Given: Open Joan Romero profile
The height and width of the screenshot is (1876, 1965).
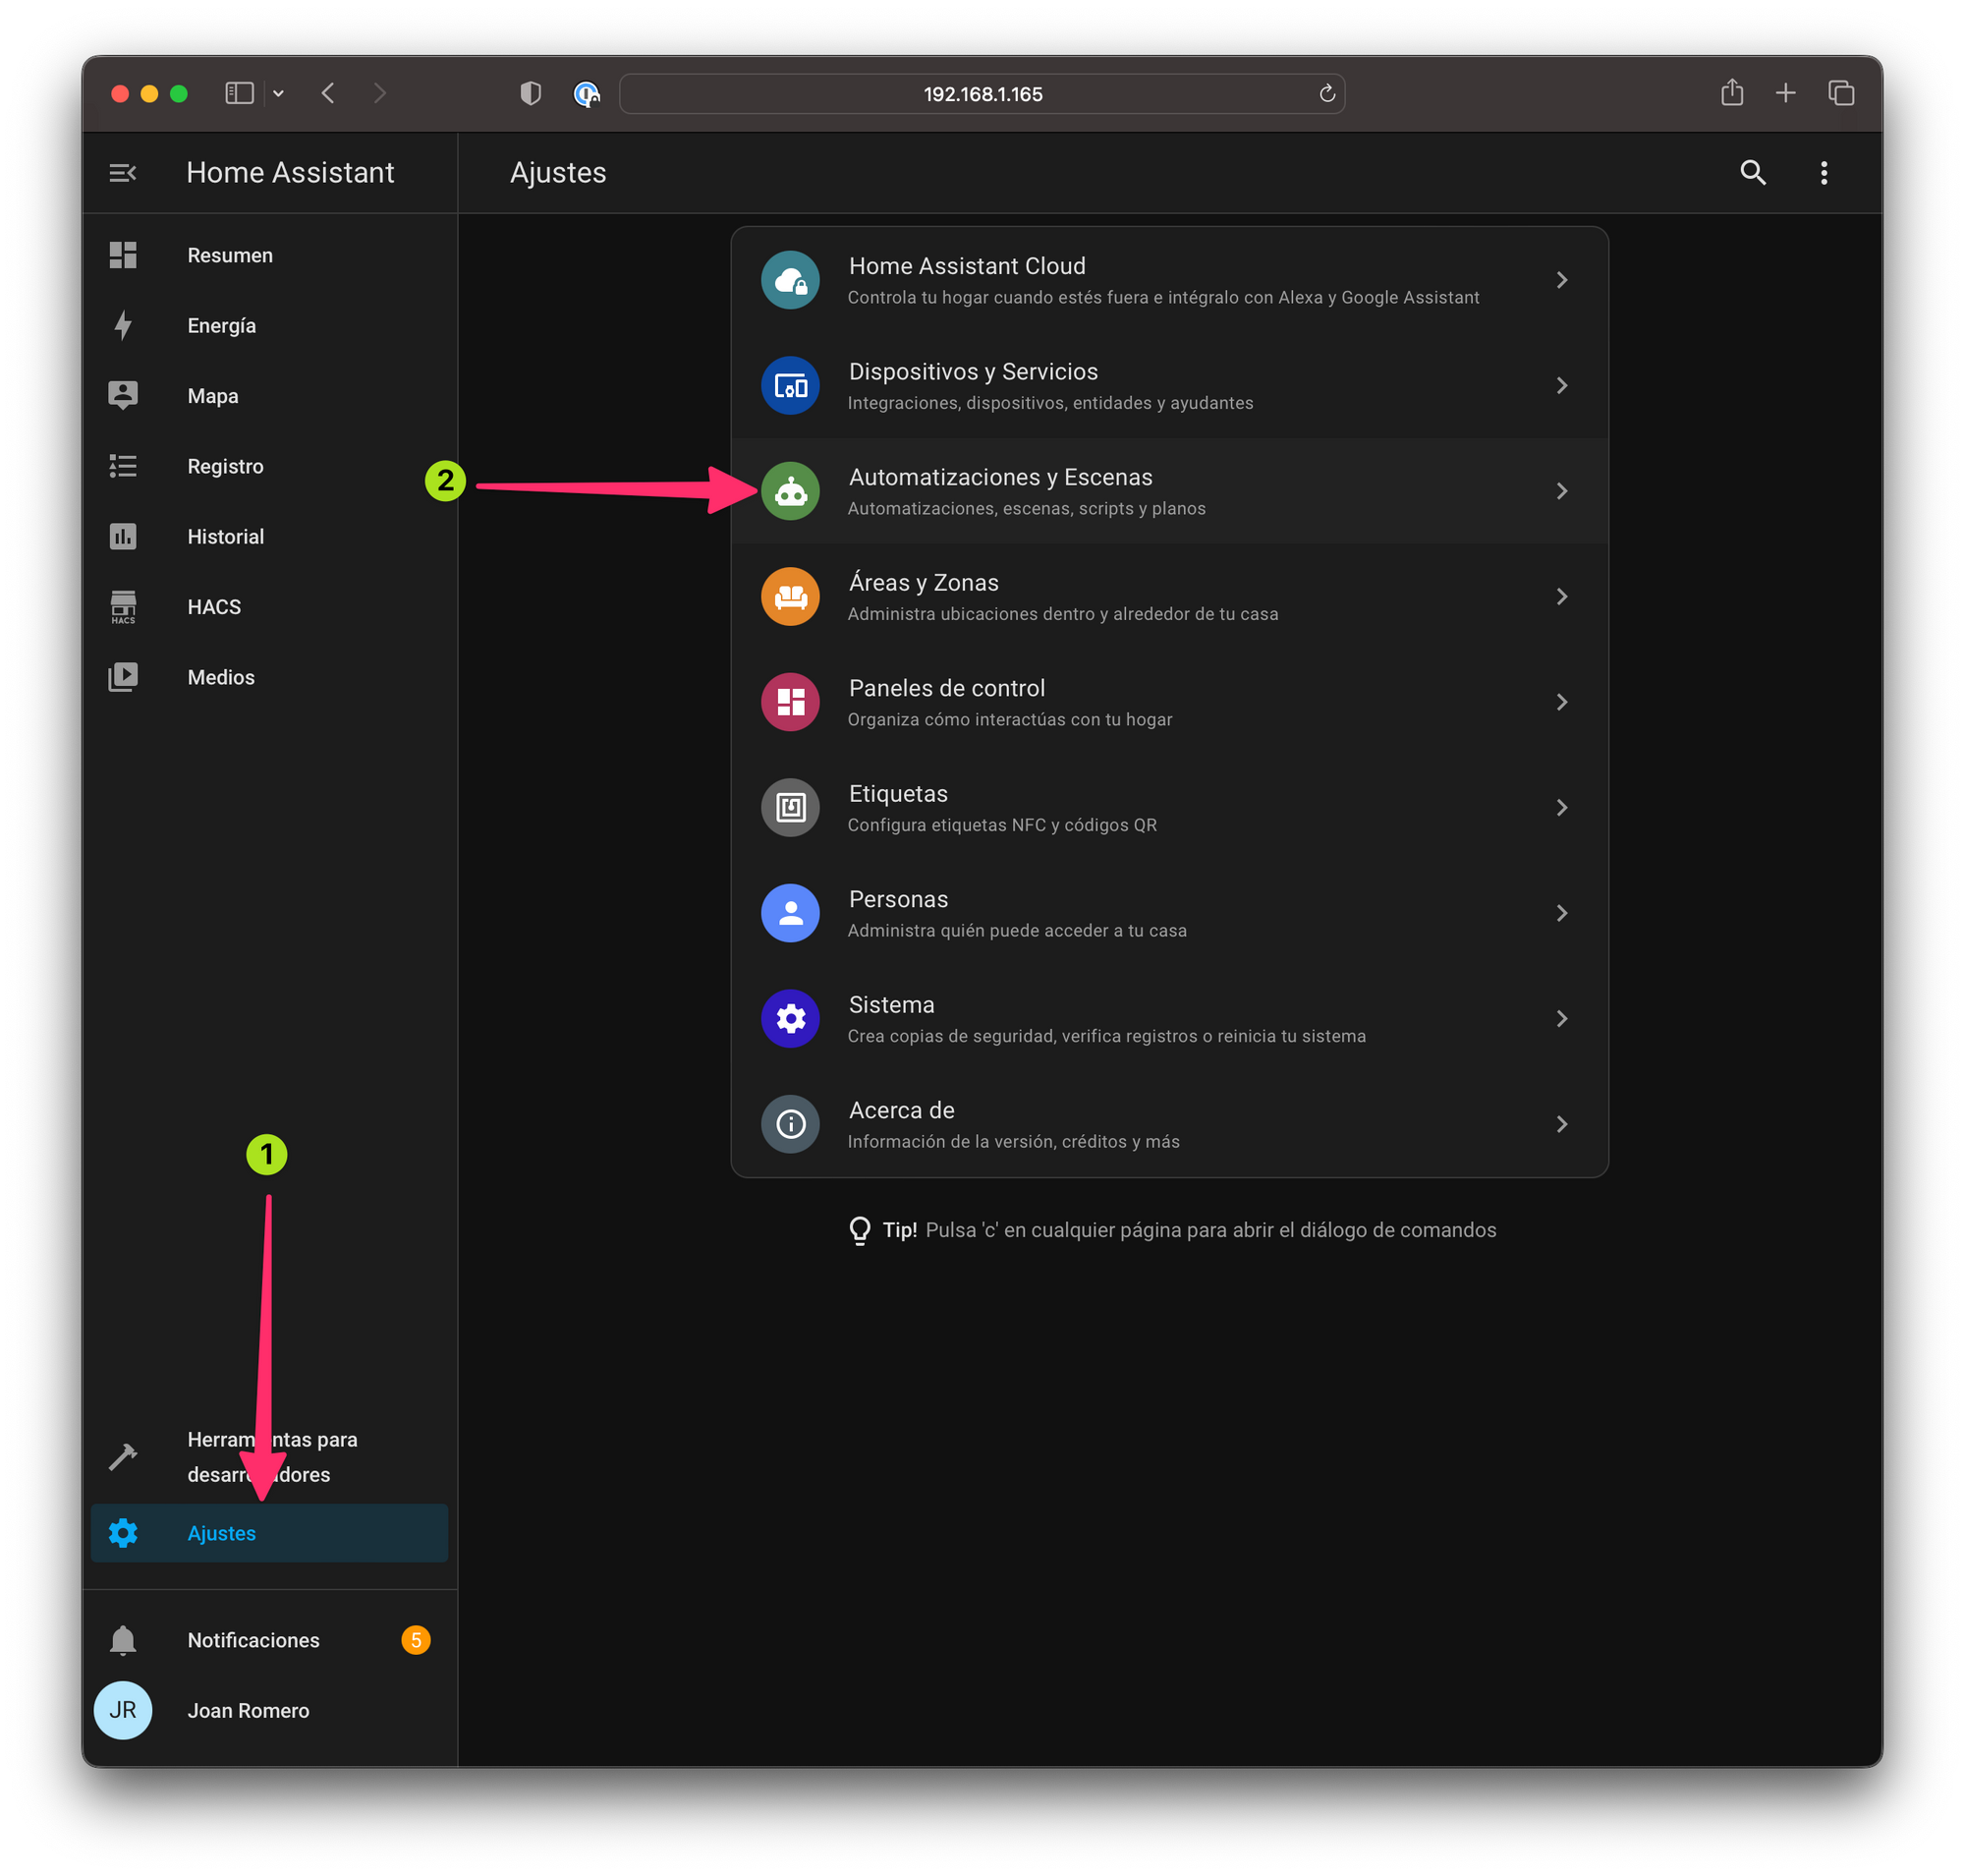Looking at the screenshot, I should [x=269, y=1710].
